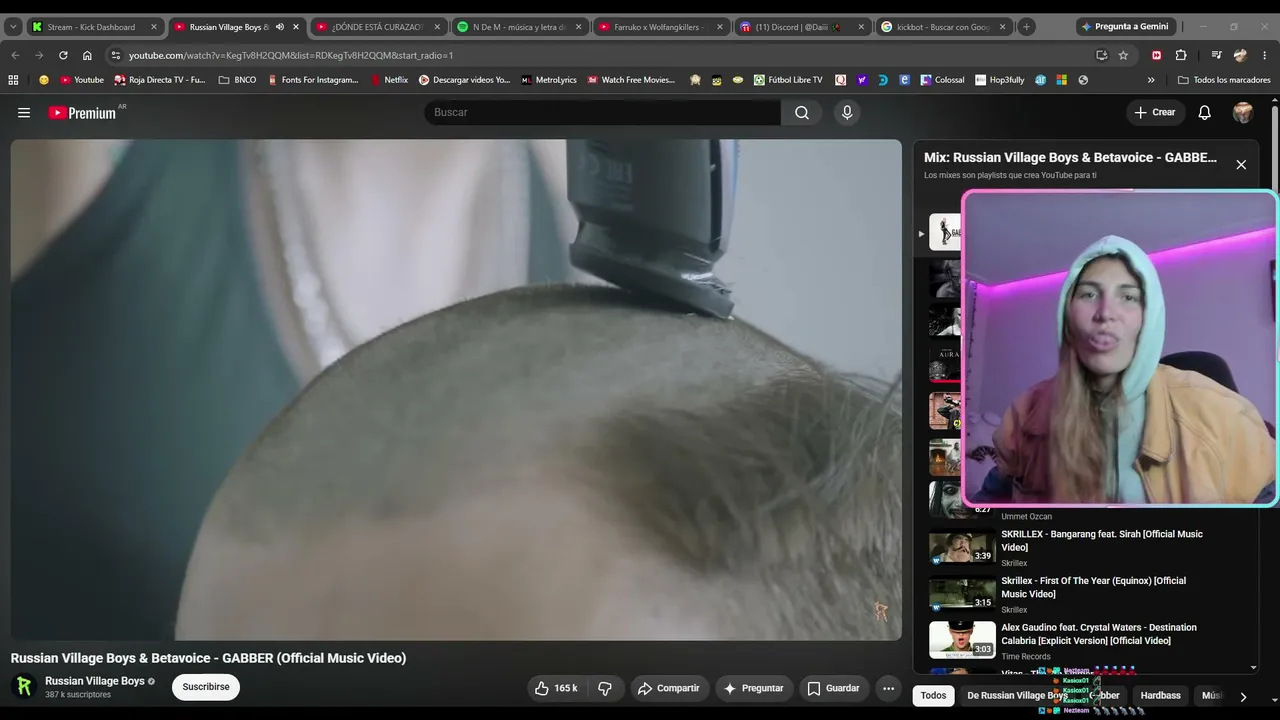The width and height of the screenshot is (1280, 720).
Task: Close the Mix playlist panel
Action: [1241, 165]
